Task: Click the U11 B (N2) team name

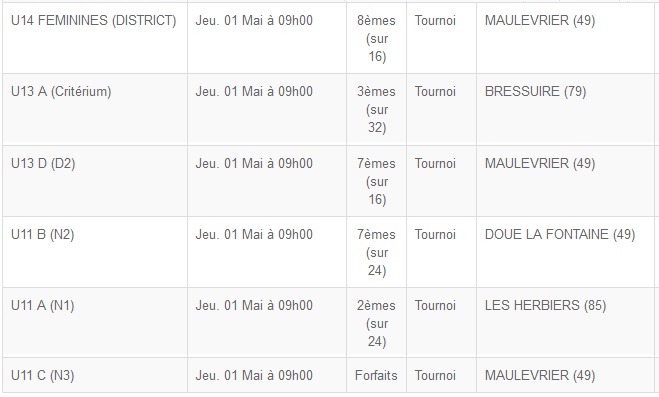Action: [x=43, y=234]
